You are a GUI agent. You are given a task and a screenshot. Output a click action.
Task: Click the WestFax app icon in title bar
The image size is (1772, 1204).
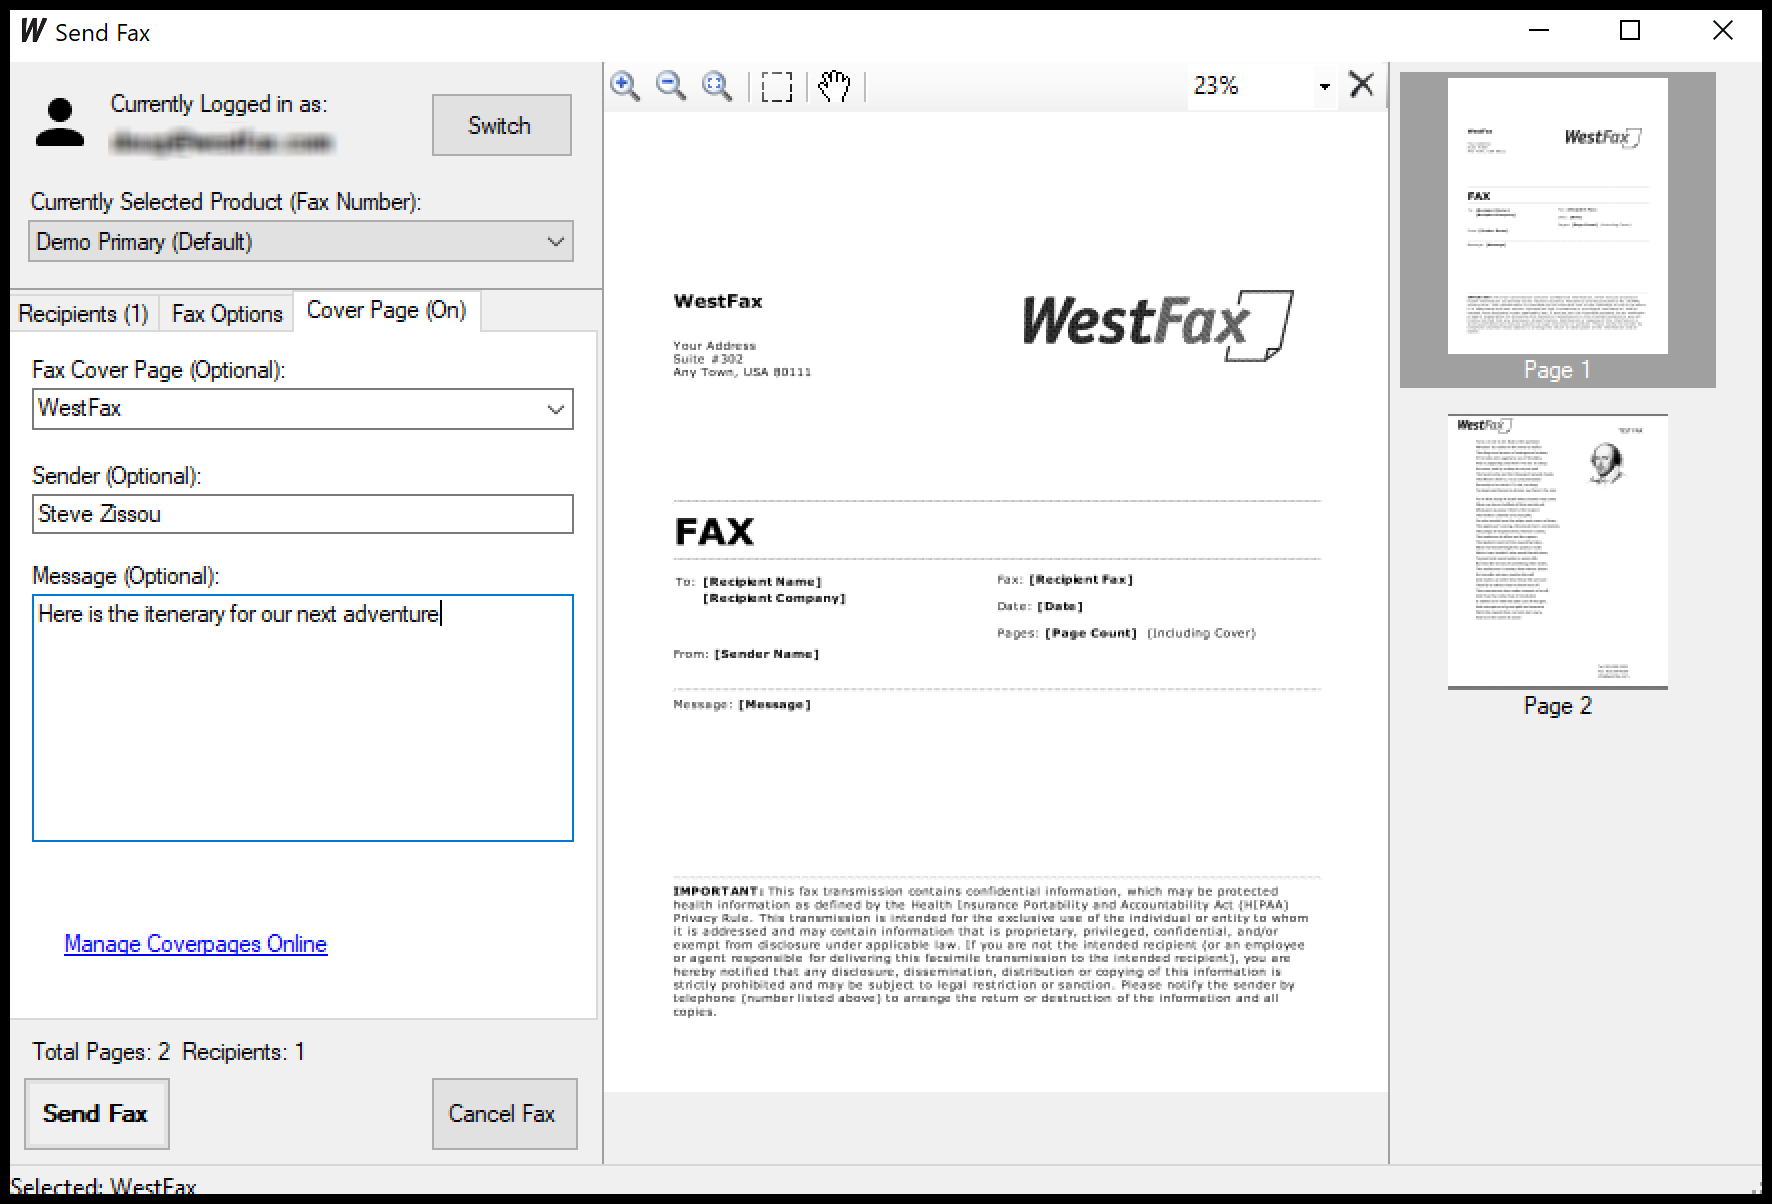33,32
